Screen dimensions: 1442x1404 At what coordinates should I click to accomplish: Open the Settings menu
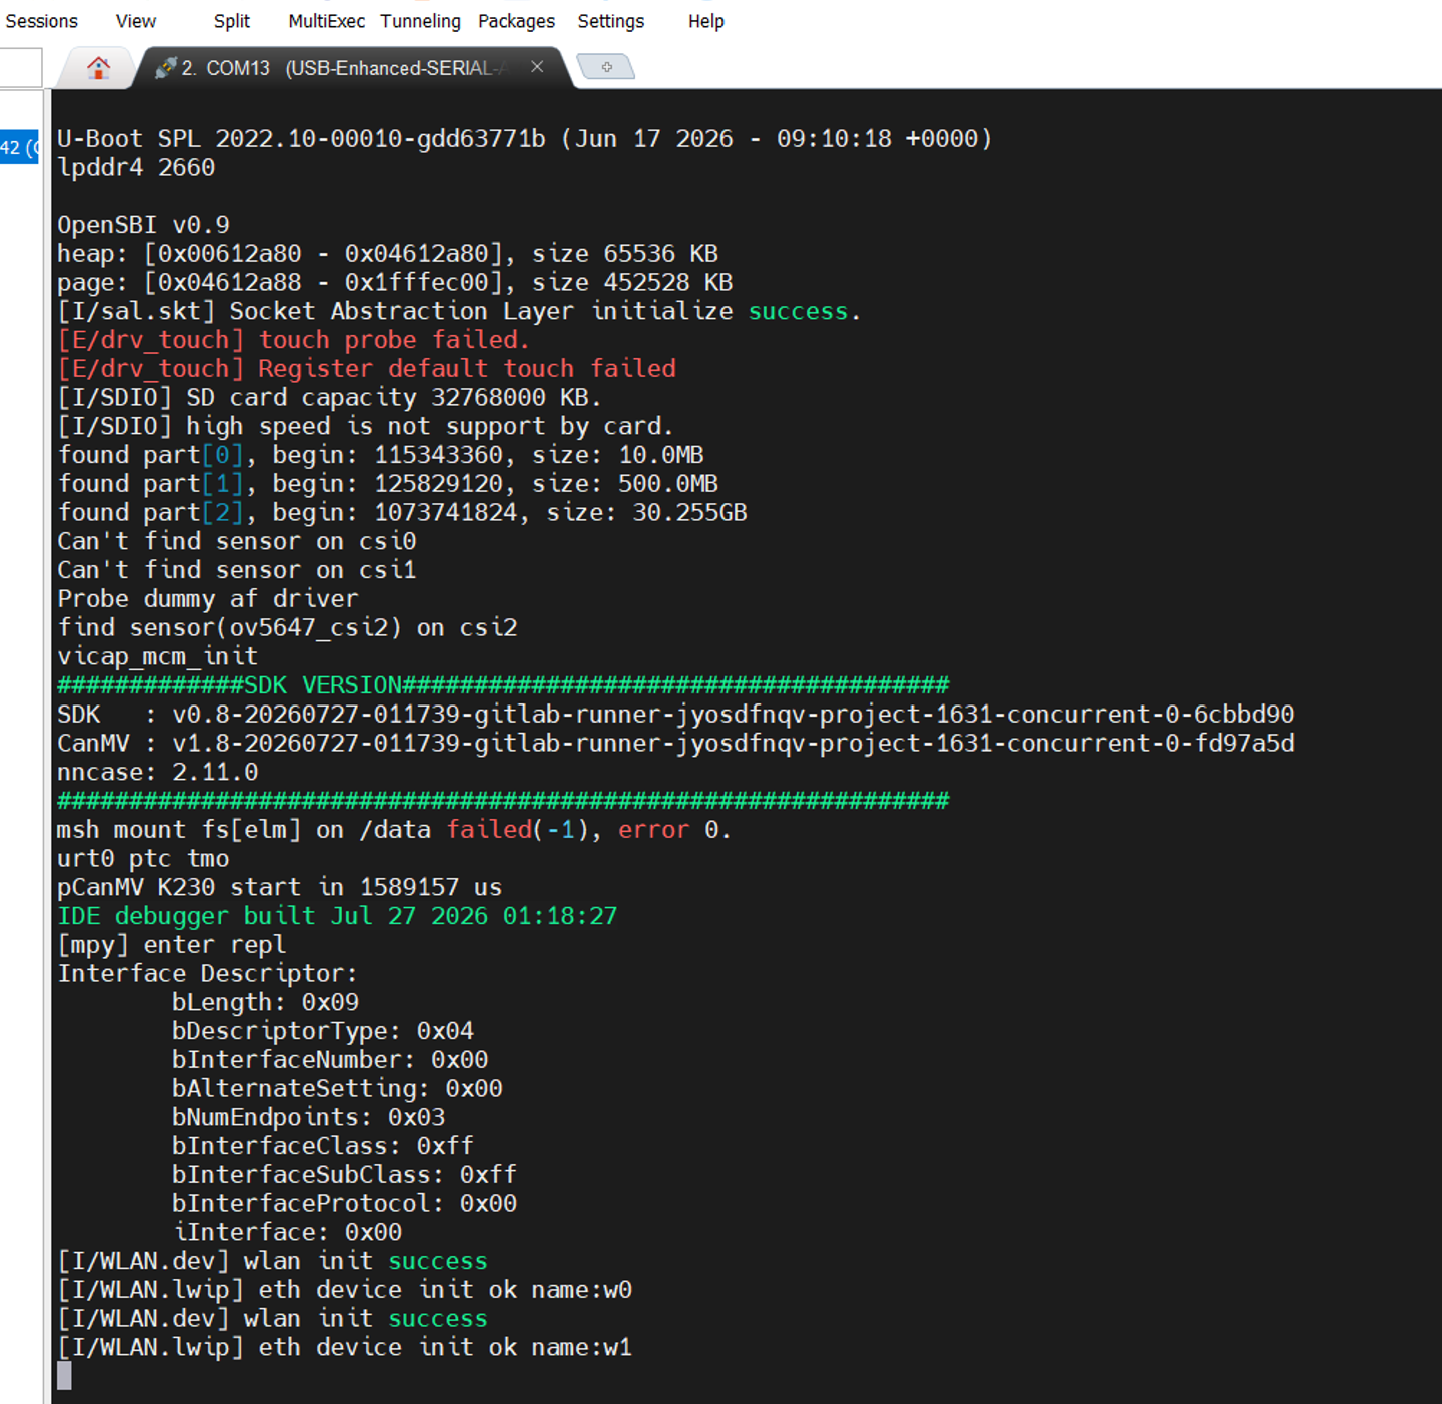tap(610, 21)
